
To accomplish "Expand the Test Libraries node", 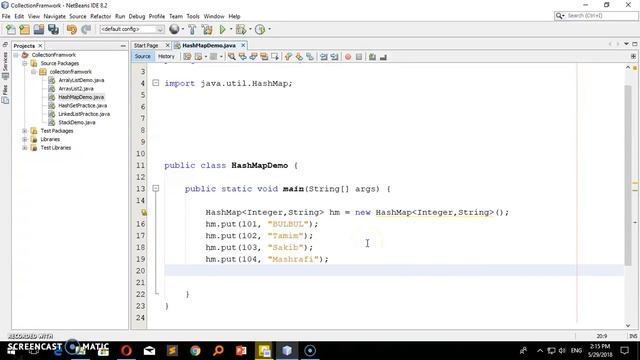I will pyautogui.click(x=25, y=148).
